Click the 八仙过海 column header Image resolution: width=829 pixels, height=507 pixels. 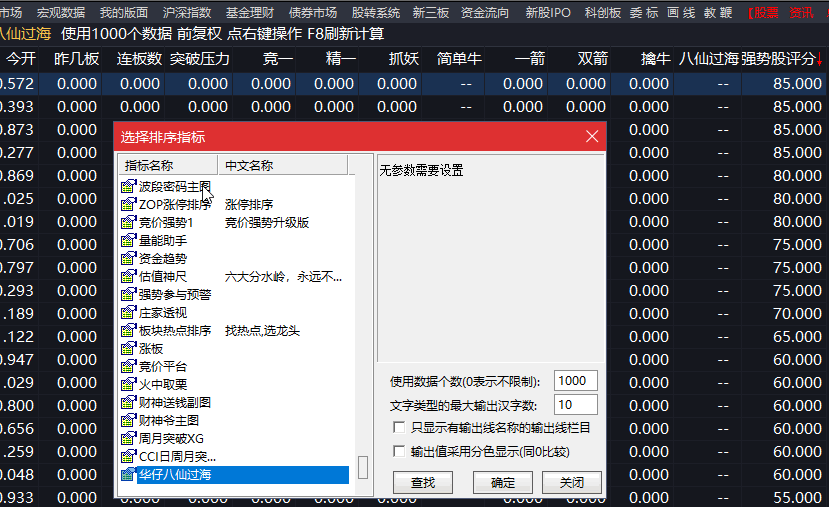tap(708, 58)
